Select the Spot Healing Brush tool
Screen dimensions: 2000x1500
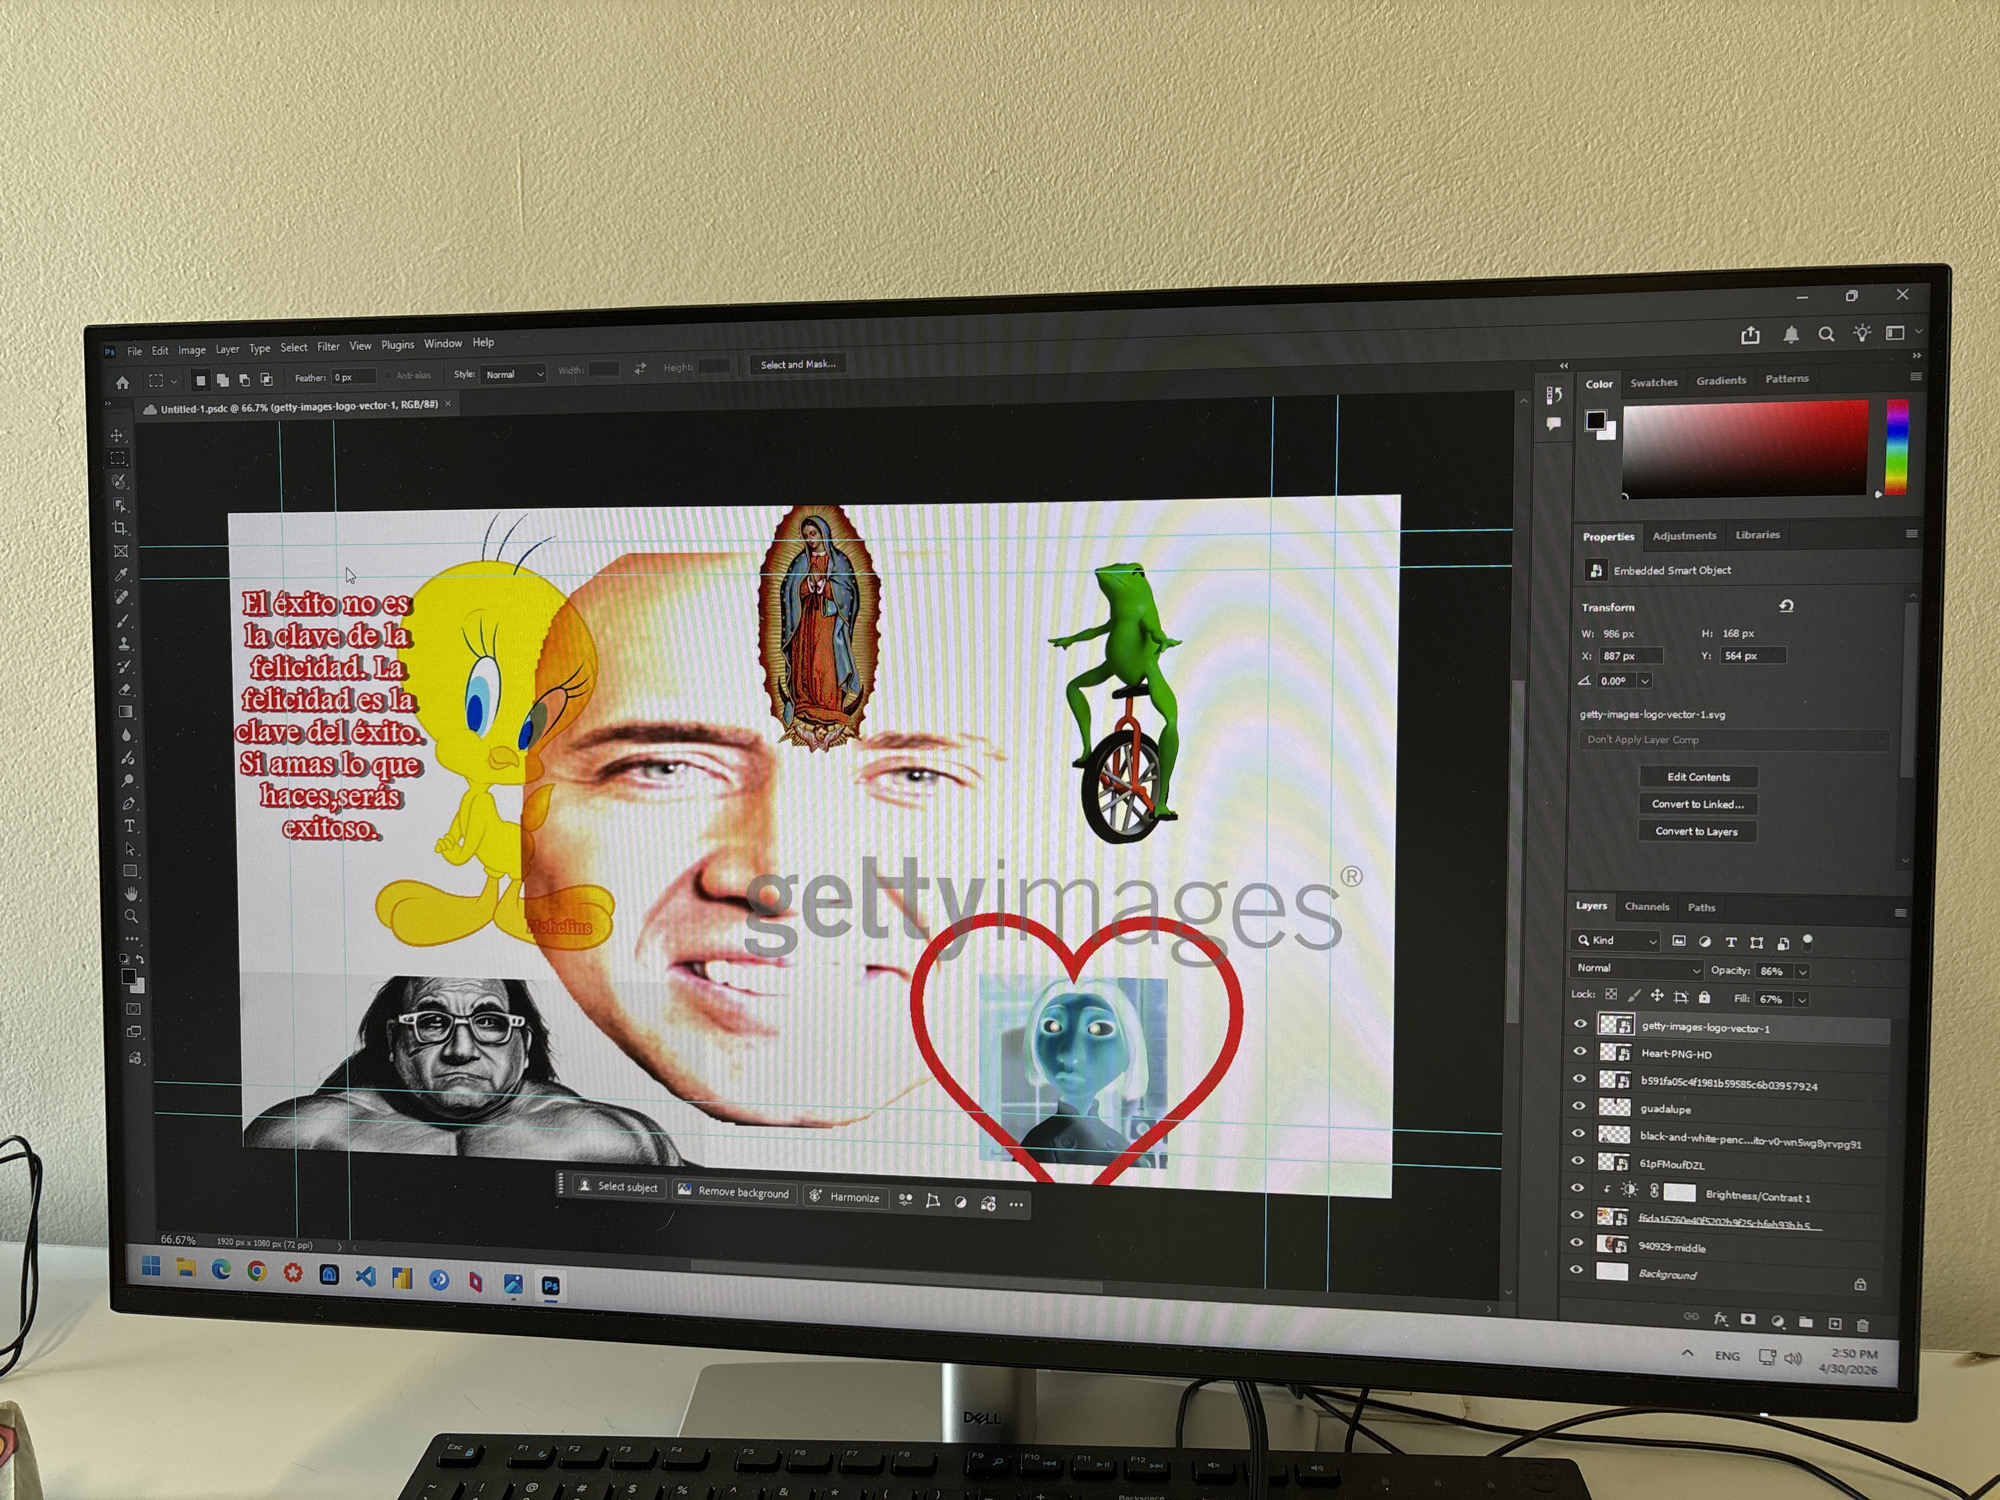point(123,597)
